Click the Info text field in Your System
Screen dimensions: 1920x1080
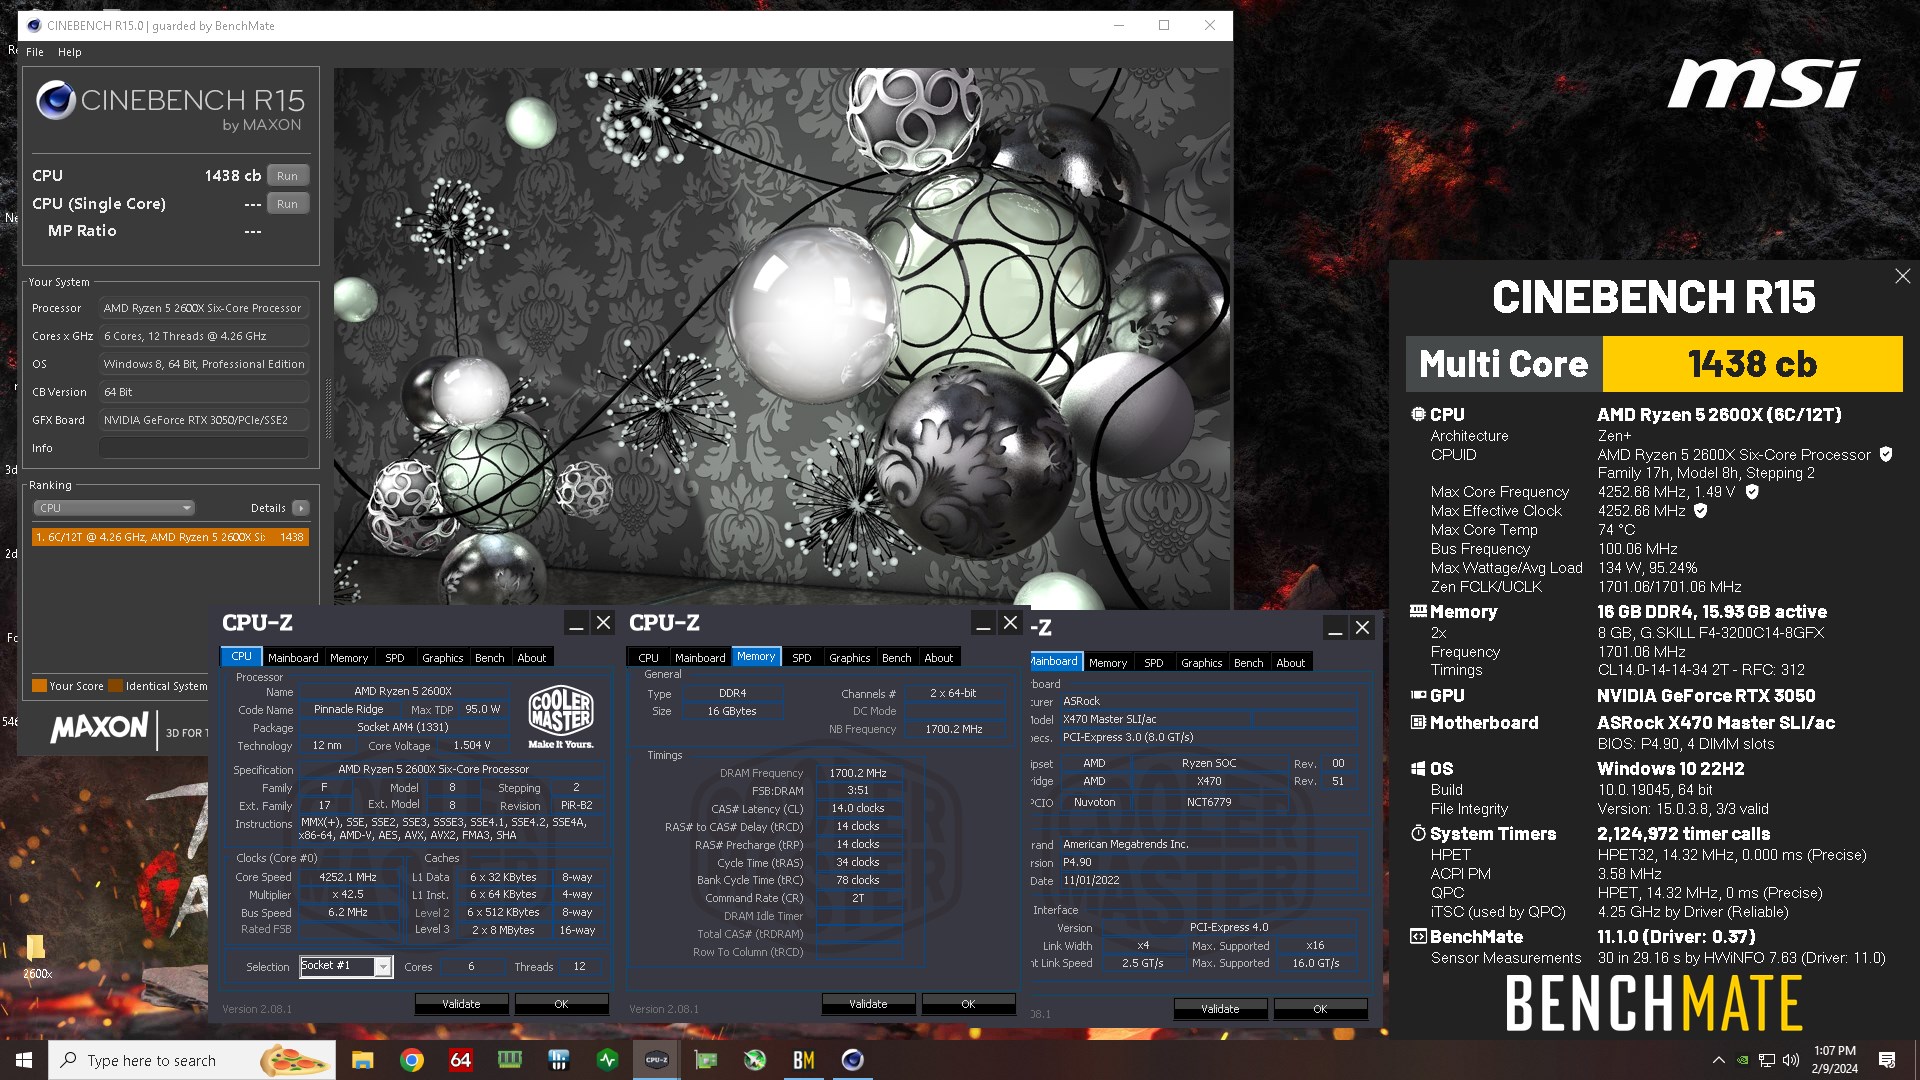click(204, 448)
